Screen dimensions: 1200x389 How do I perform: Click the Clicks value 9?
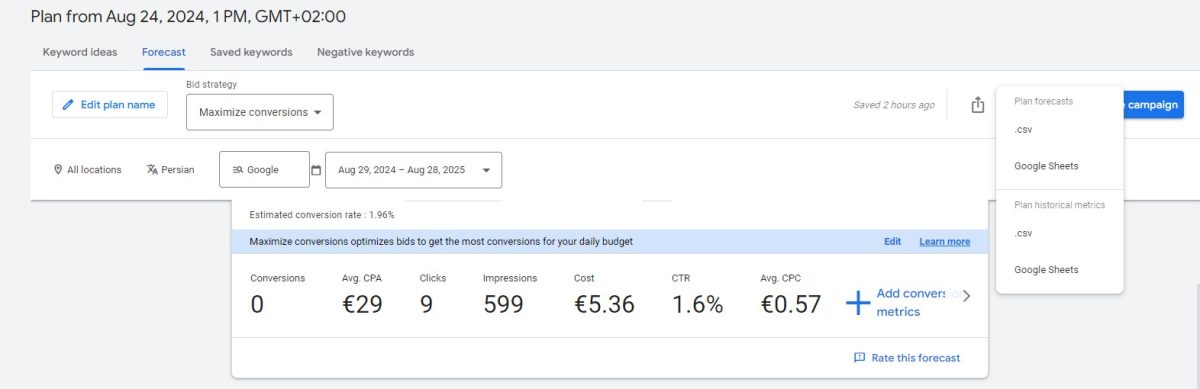(x=426, y=305)
